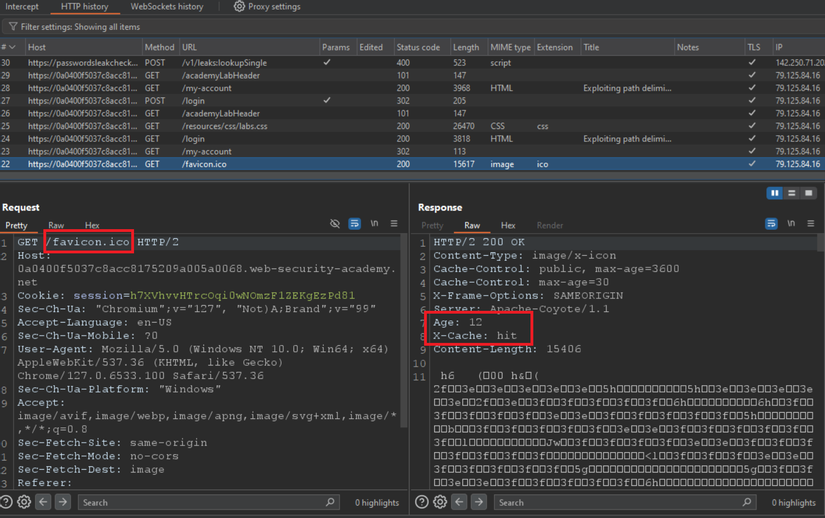Click Request search input field
The height and width of the screenshot is (518, 825).
pos(208,502)
